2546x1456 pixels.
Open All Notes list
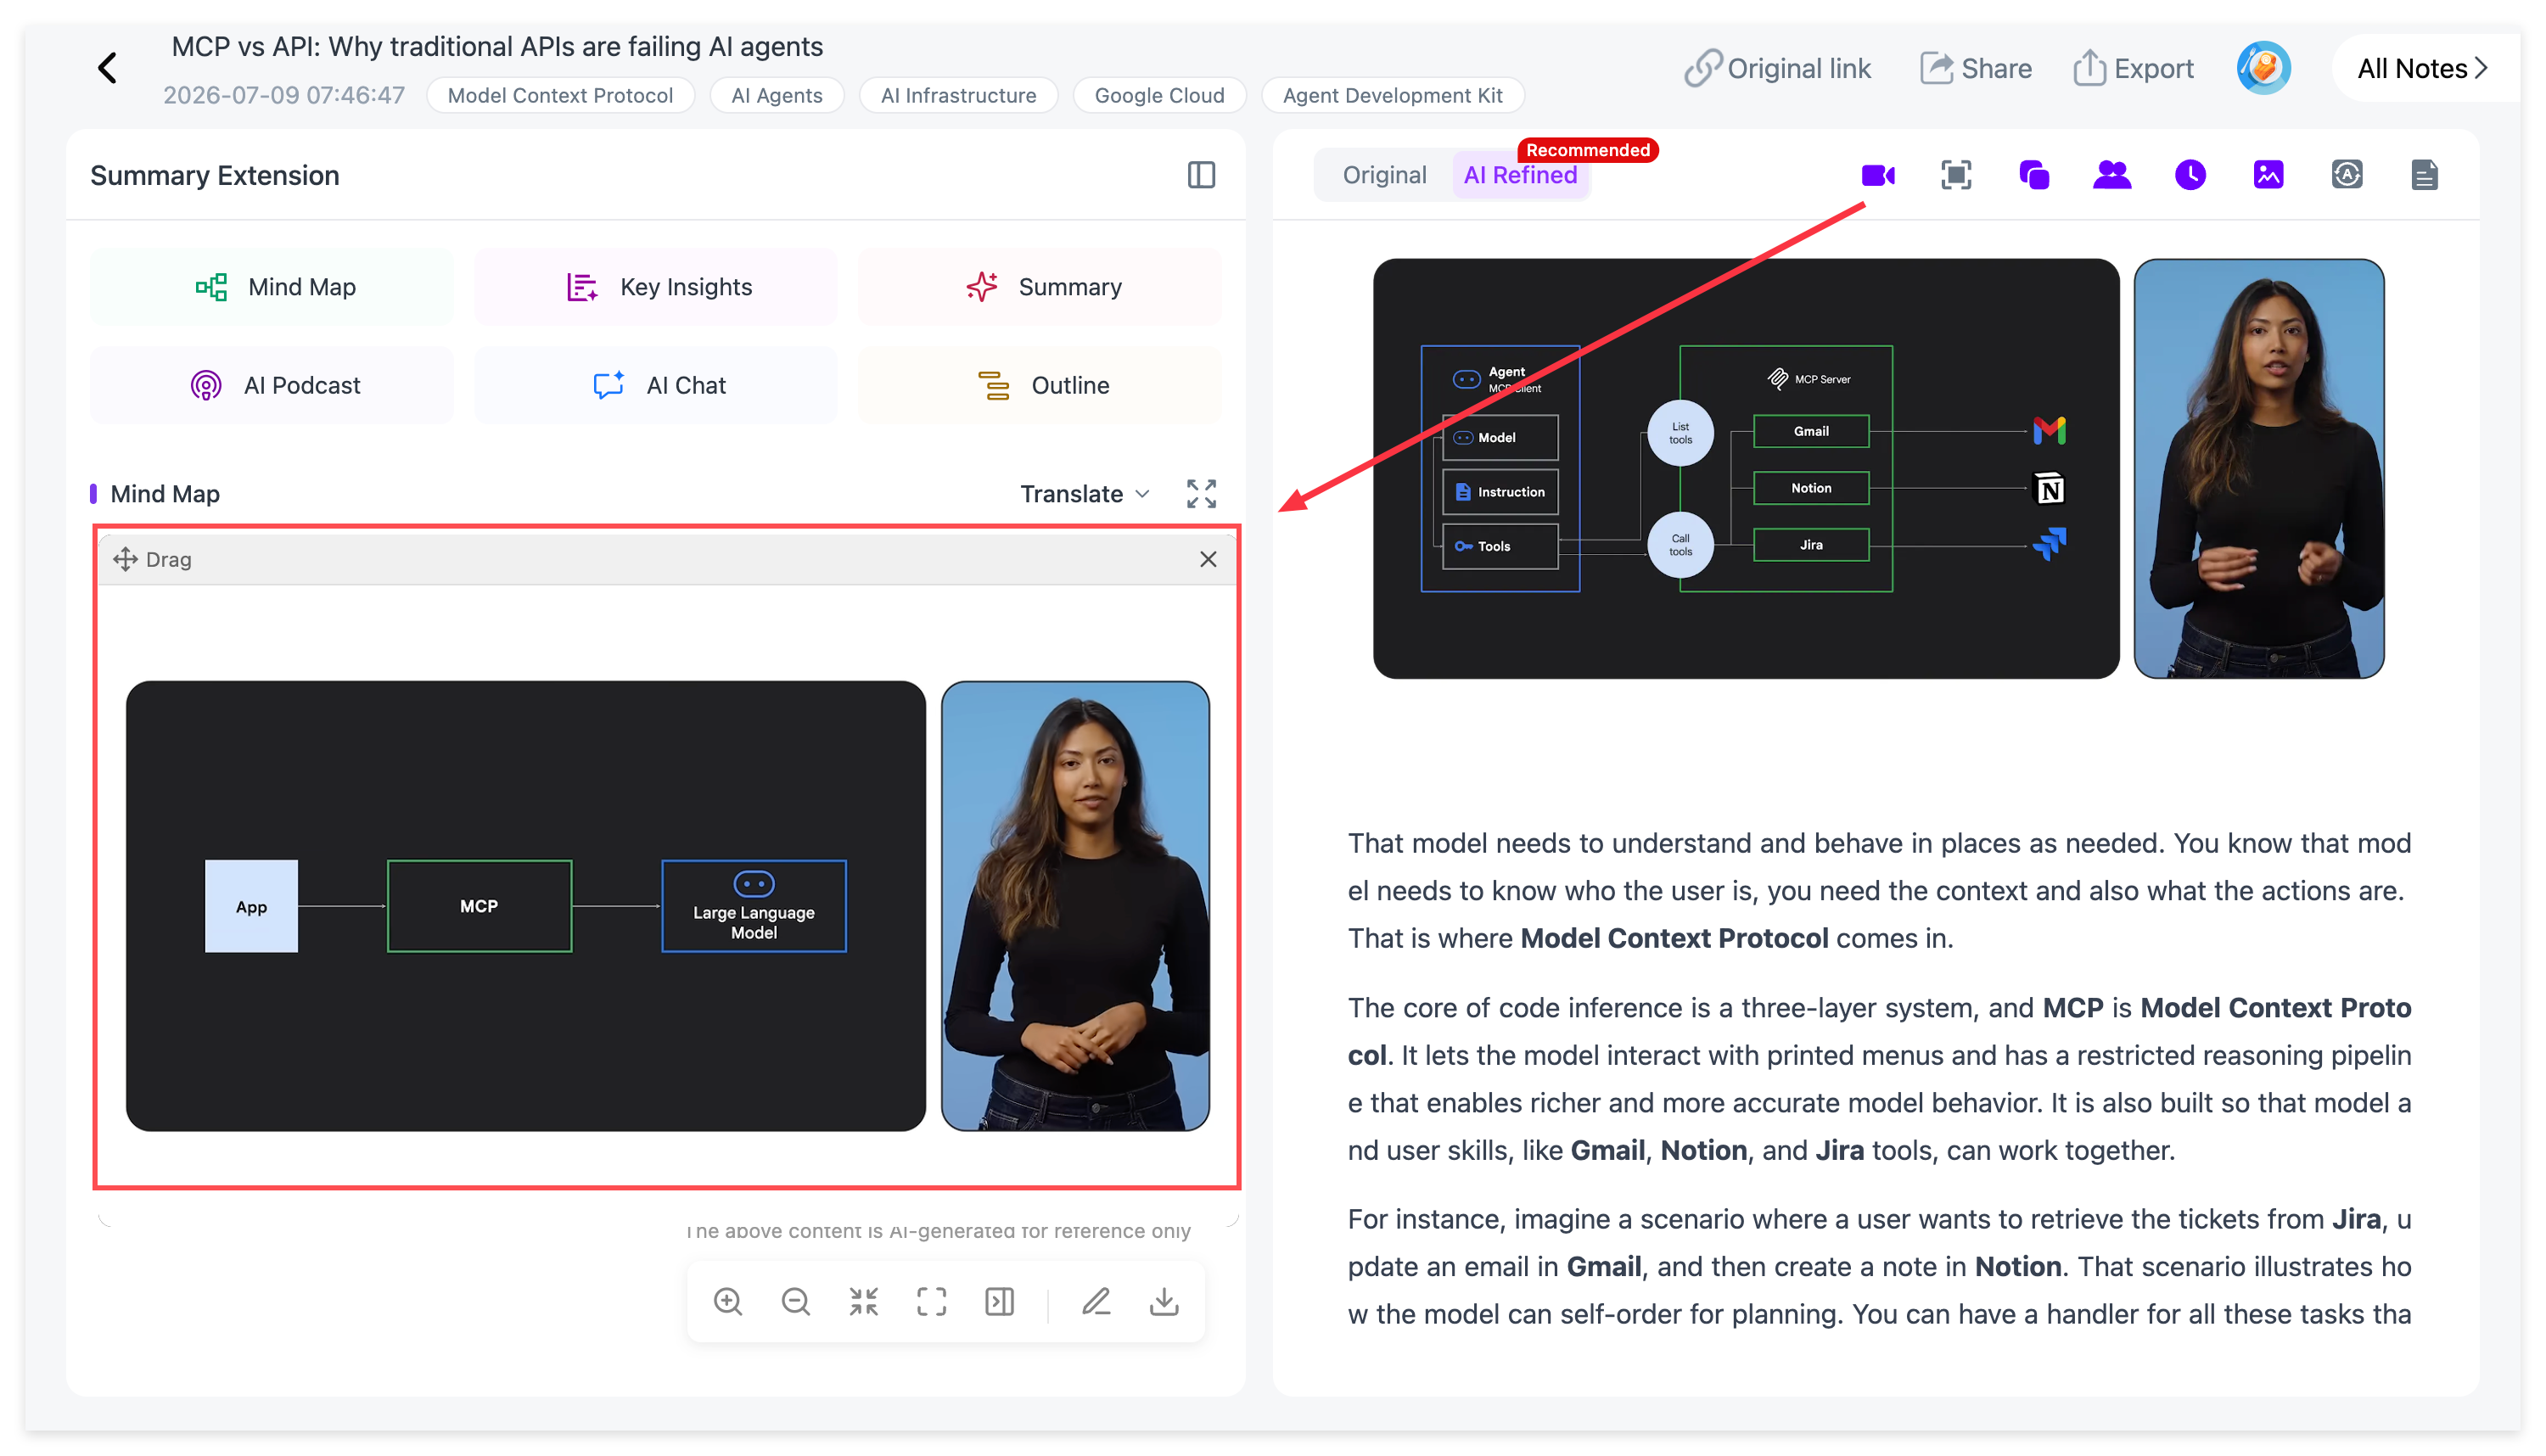pyautogui.click(x=2422, y=68)
